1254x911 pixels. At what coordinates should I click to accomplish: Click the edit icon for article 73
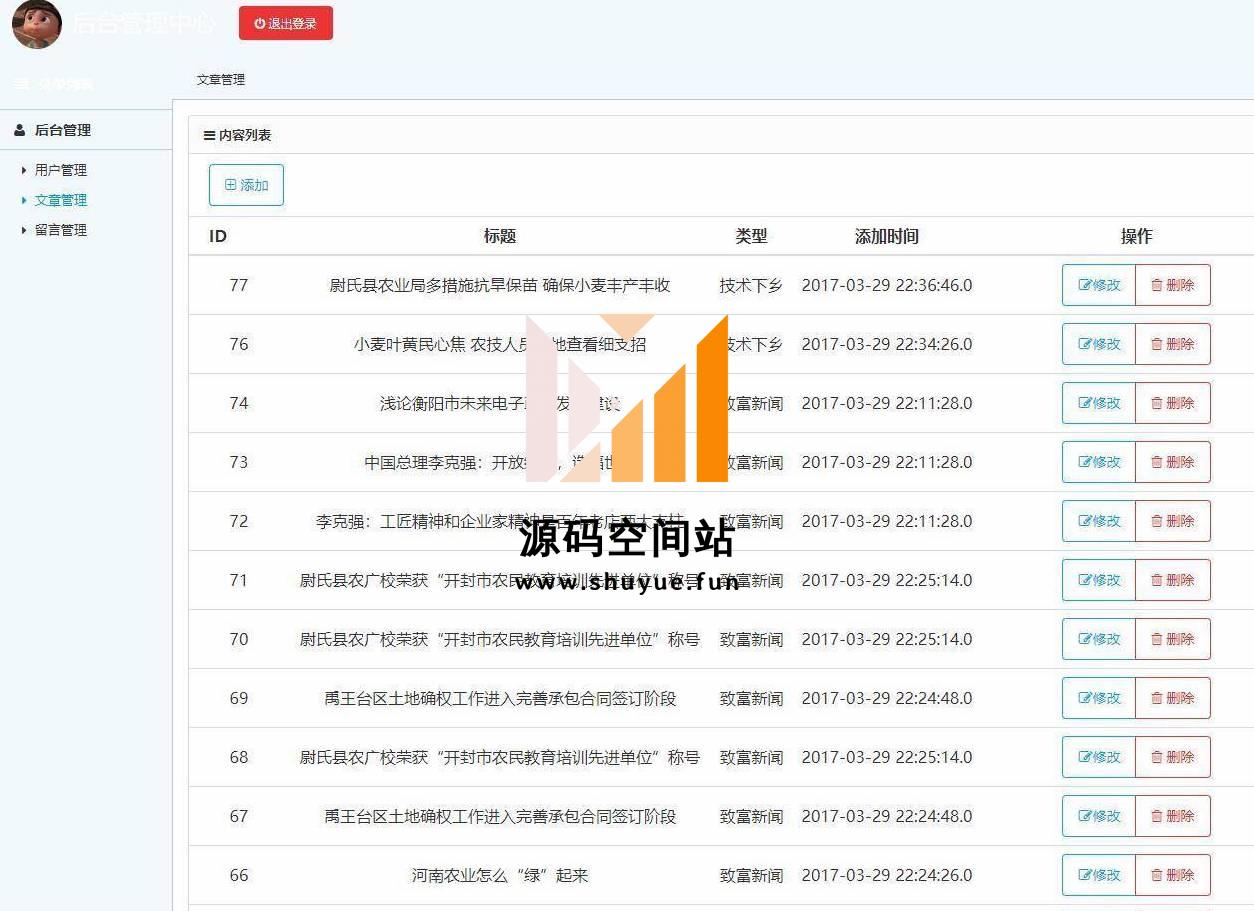(1085, 462)
